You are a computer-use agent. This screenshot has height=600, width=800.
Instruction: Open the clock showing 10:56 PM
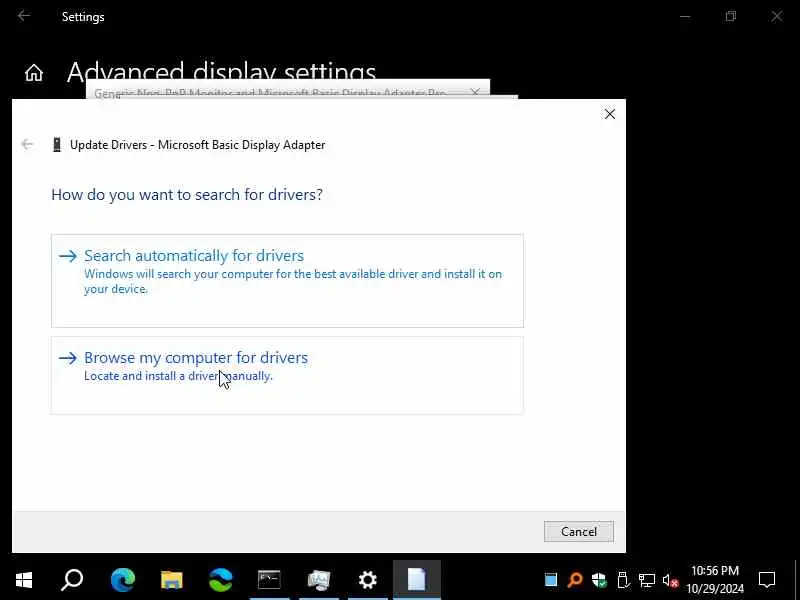click(x=715, y=580)
